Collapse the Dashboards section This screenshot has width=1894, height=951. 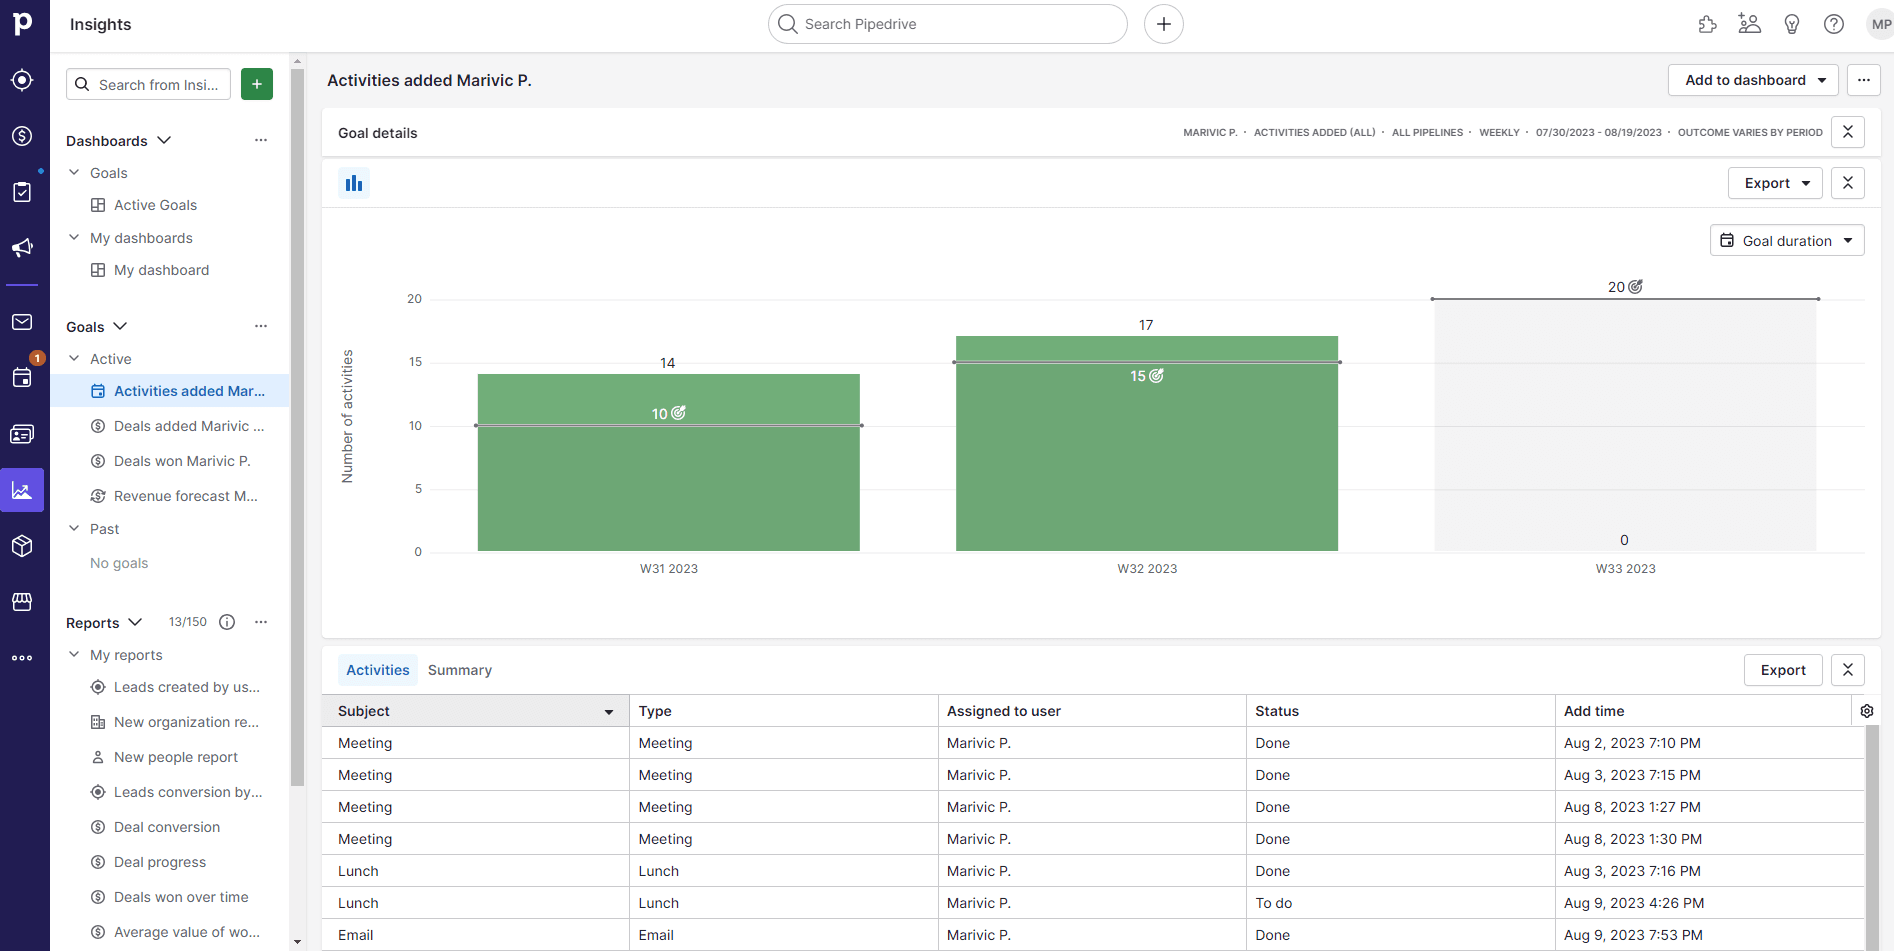[164, 140]
